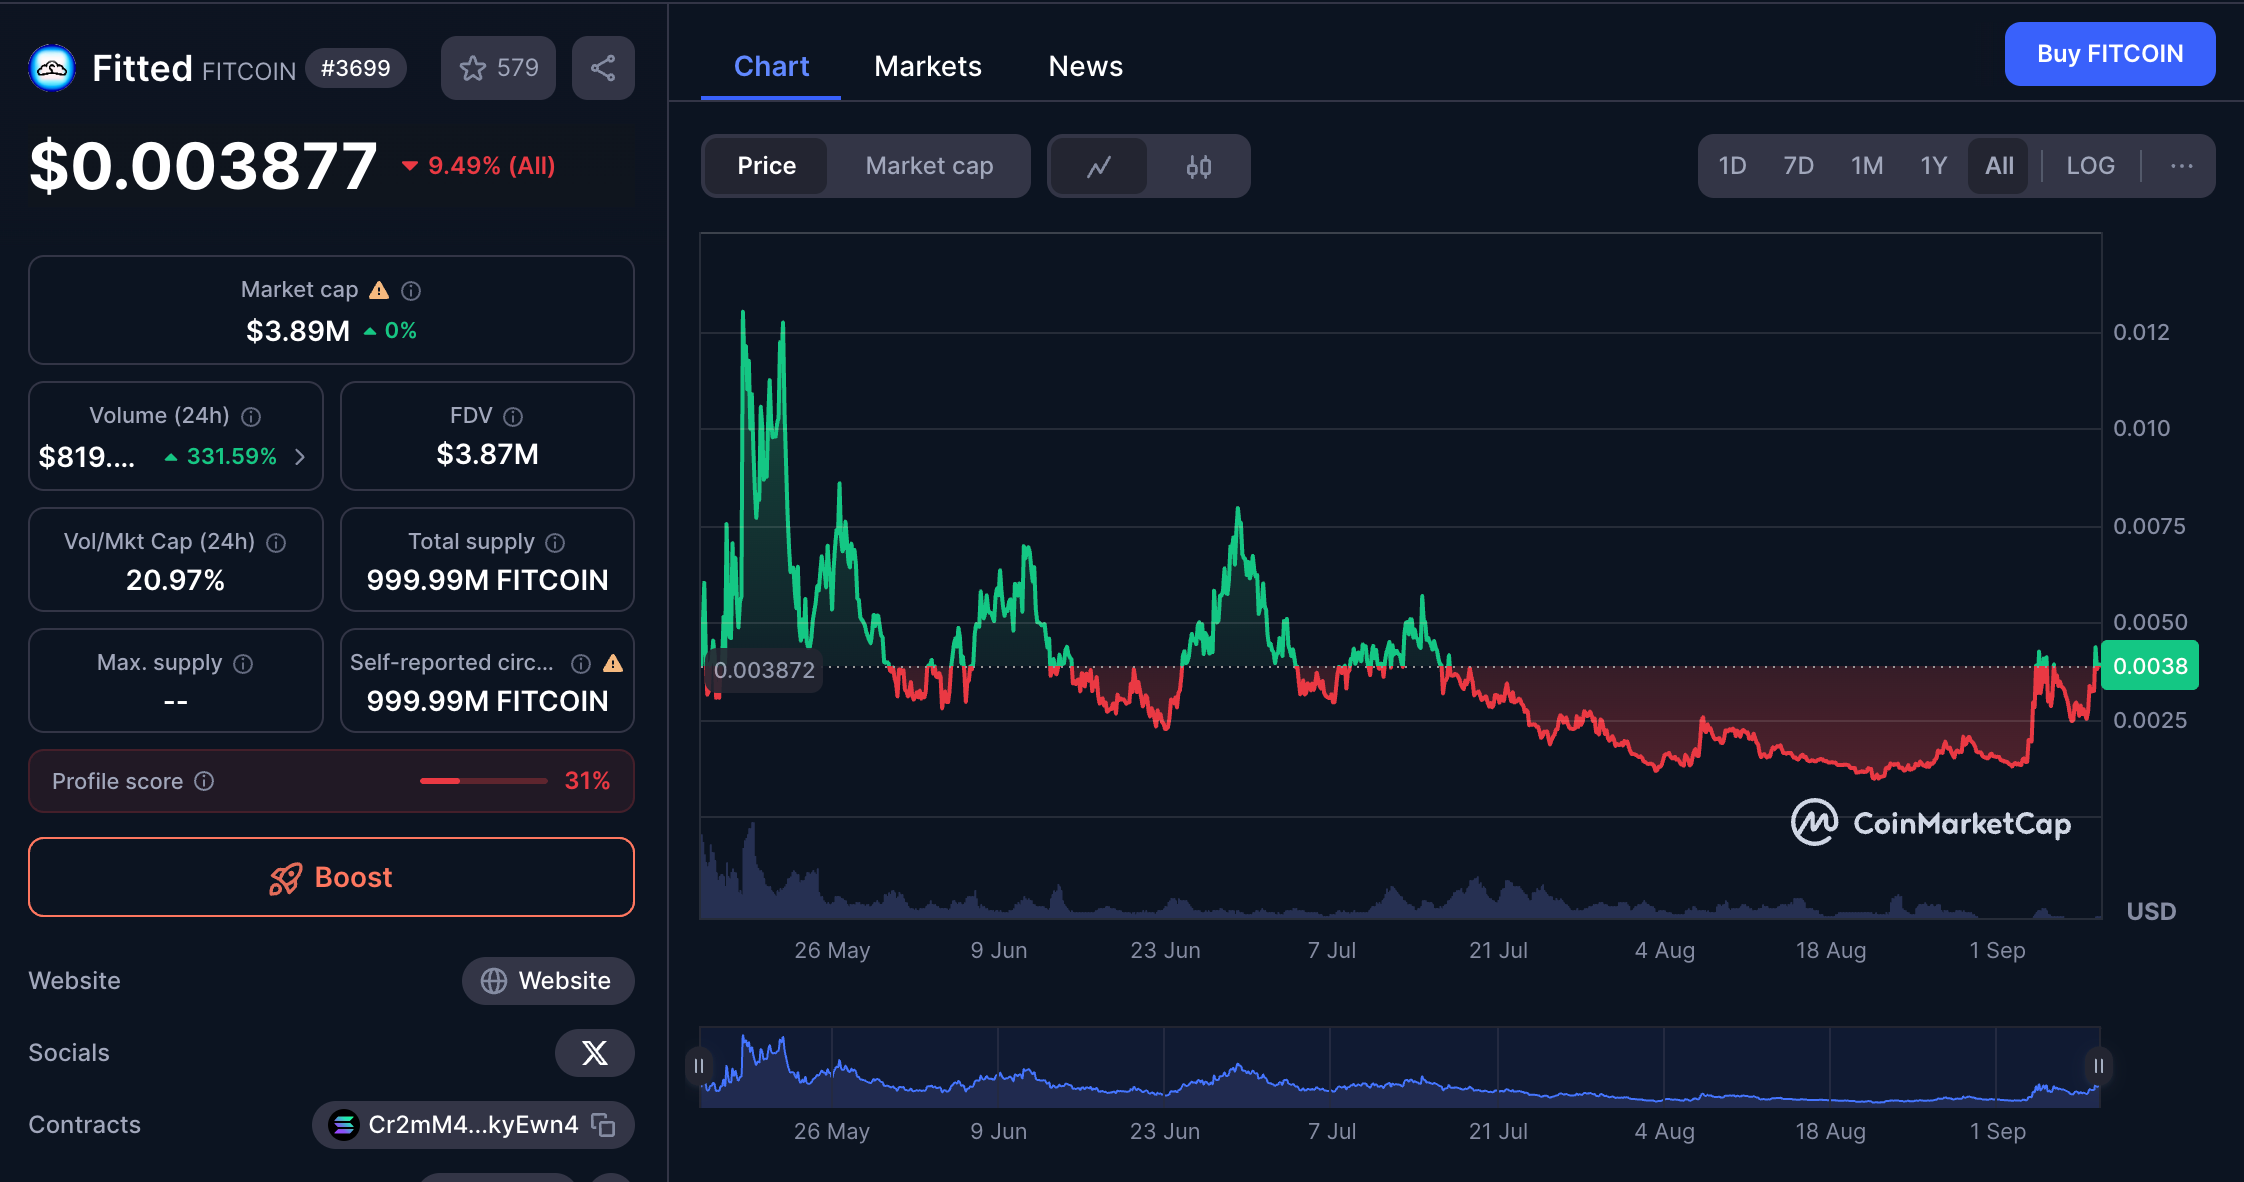Toggle chart to Market cap
This screenshot has width=2244, height=1182.
point(928,166)
